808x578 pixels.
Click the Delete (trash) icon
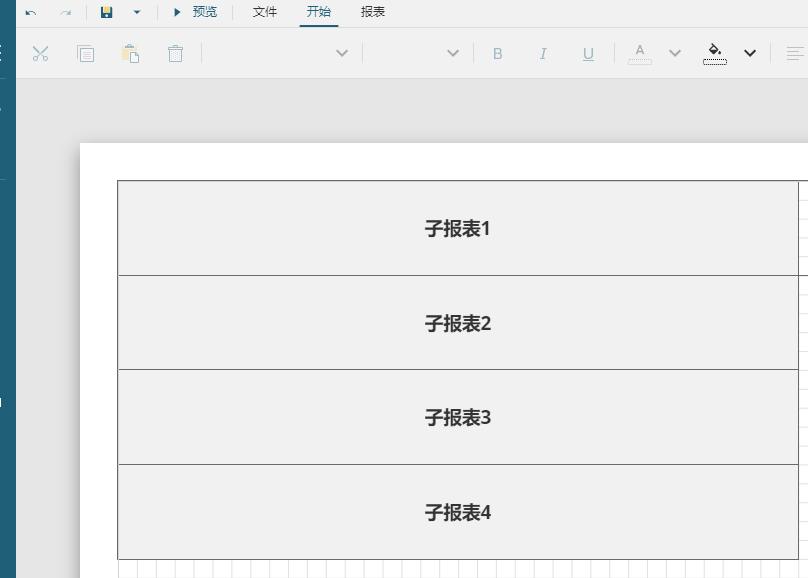tap(175, 54)
